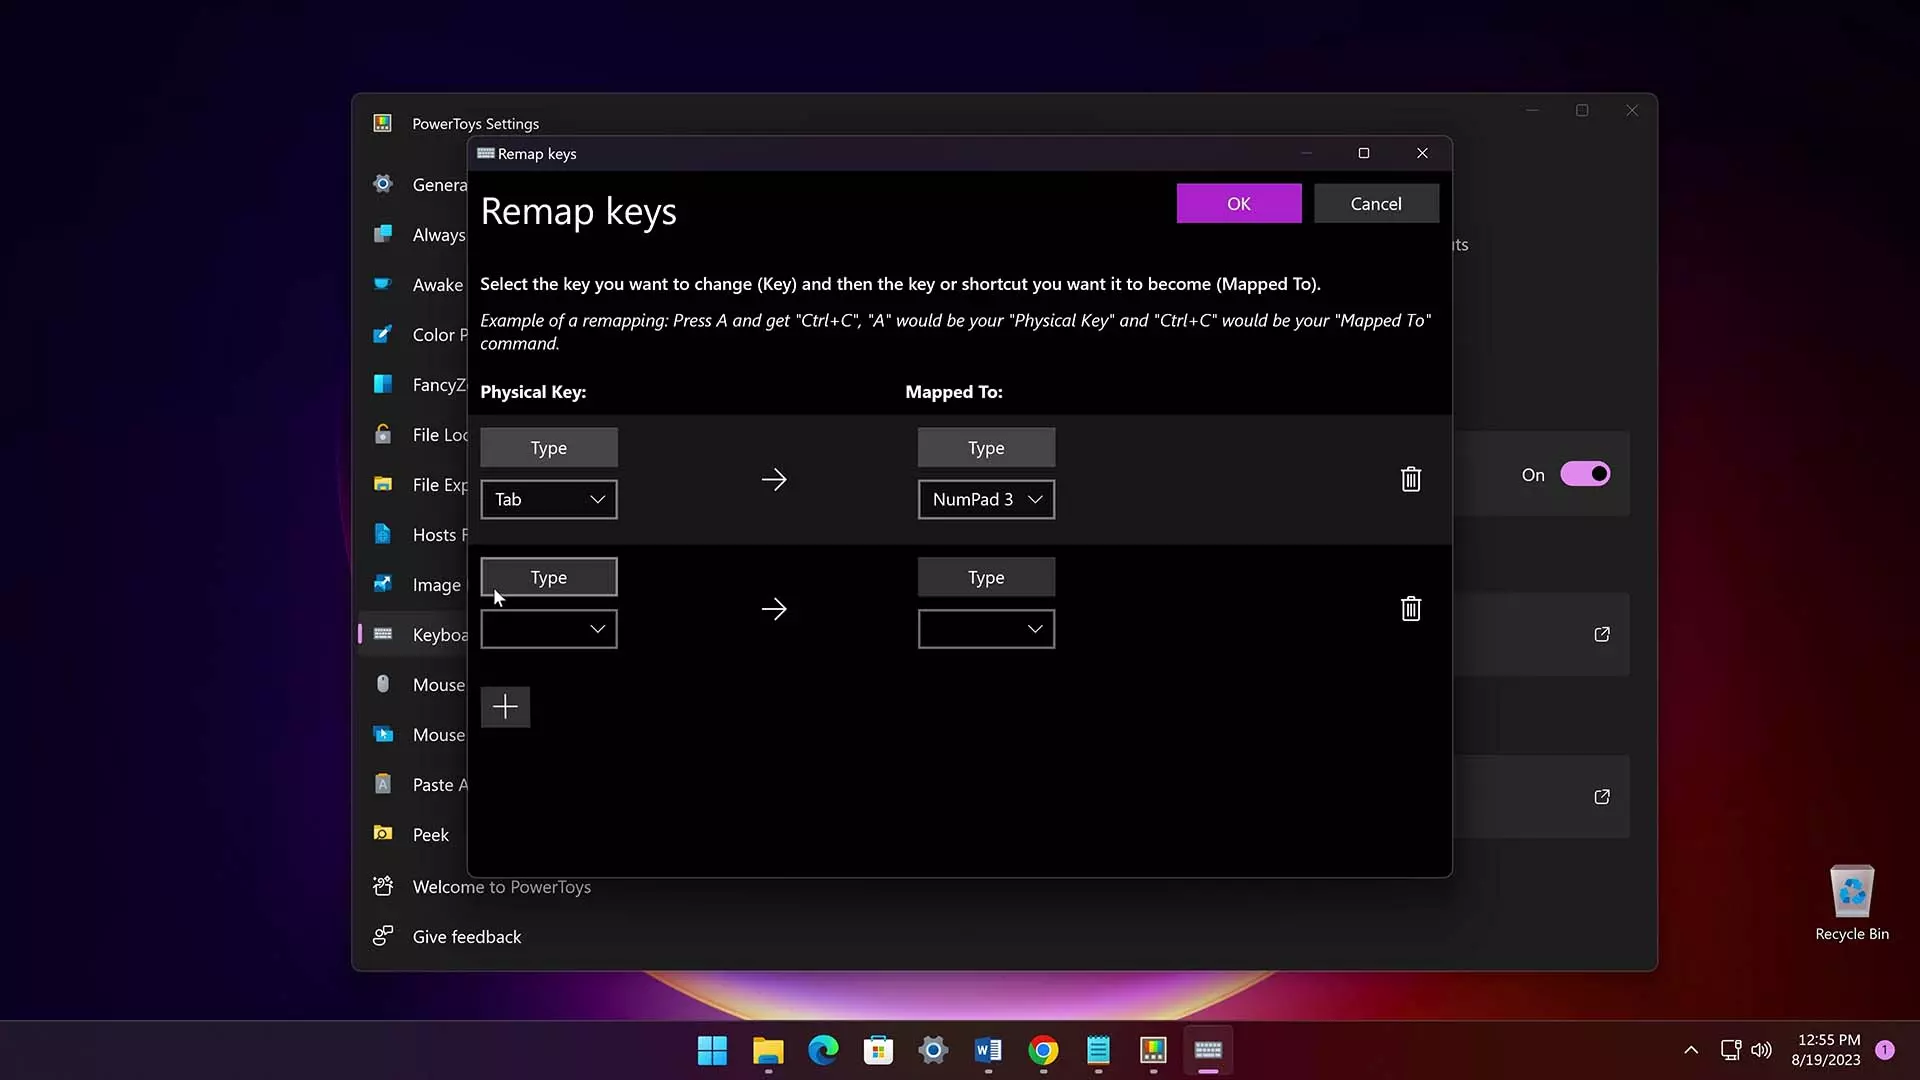Open volume control in system tray
The width and height of the screenshot is (1920, 1080).
1762,1050
